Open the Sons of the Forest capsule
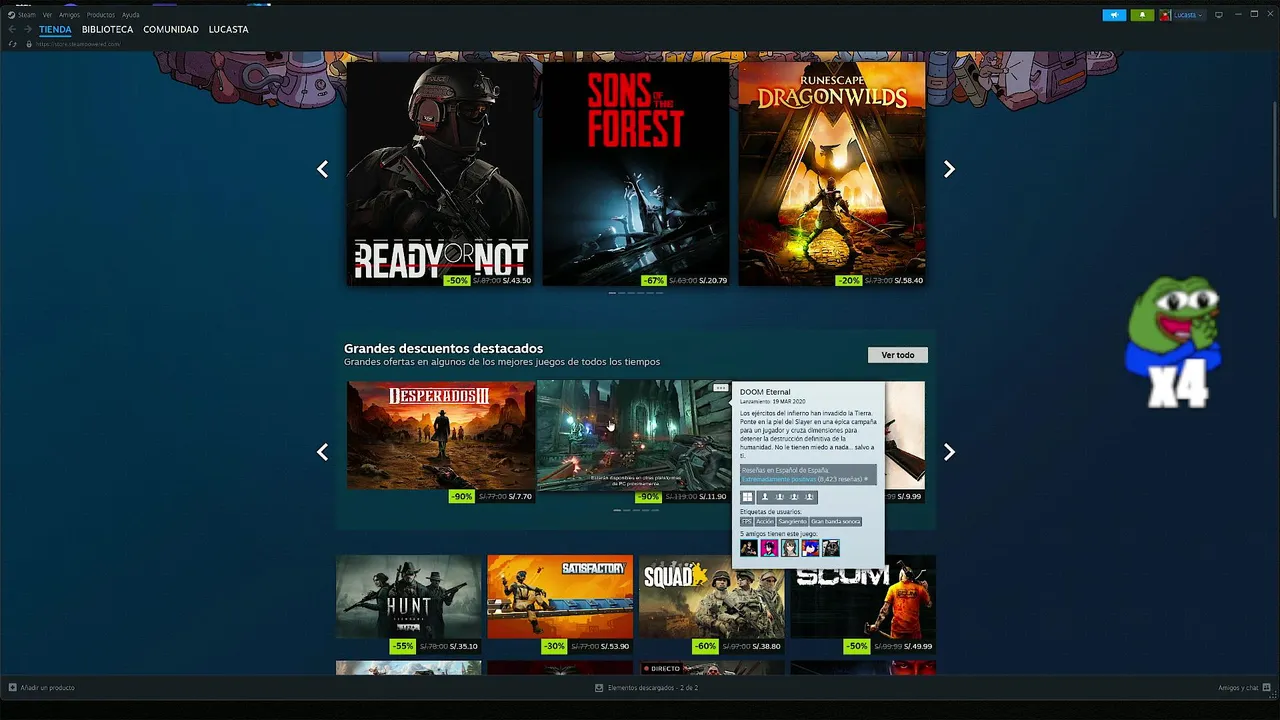The image size is (1280, 720). (635, 173)
